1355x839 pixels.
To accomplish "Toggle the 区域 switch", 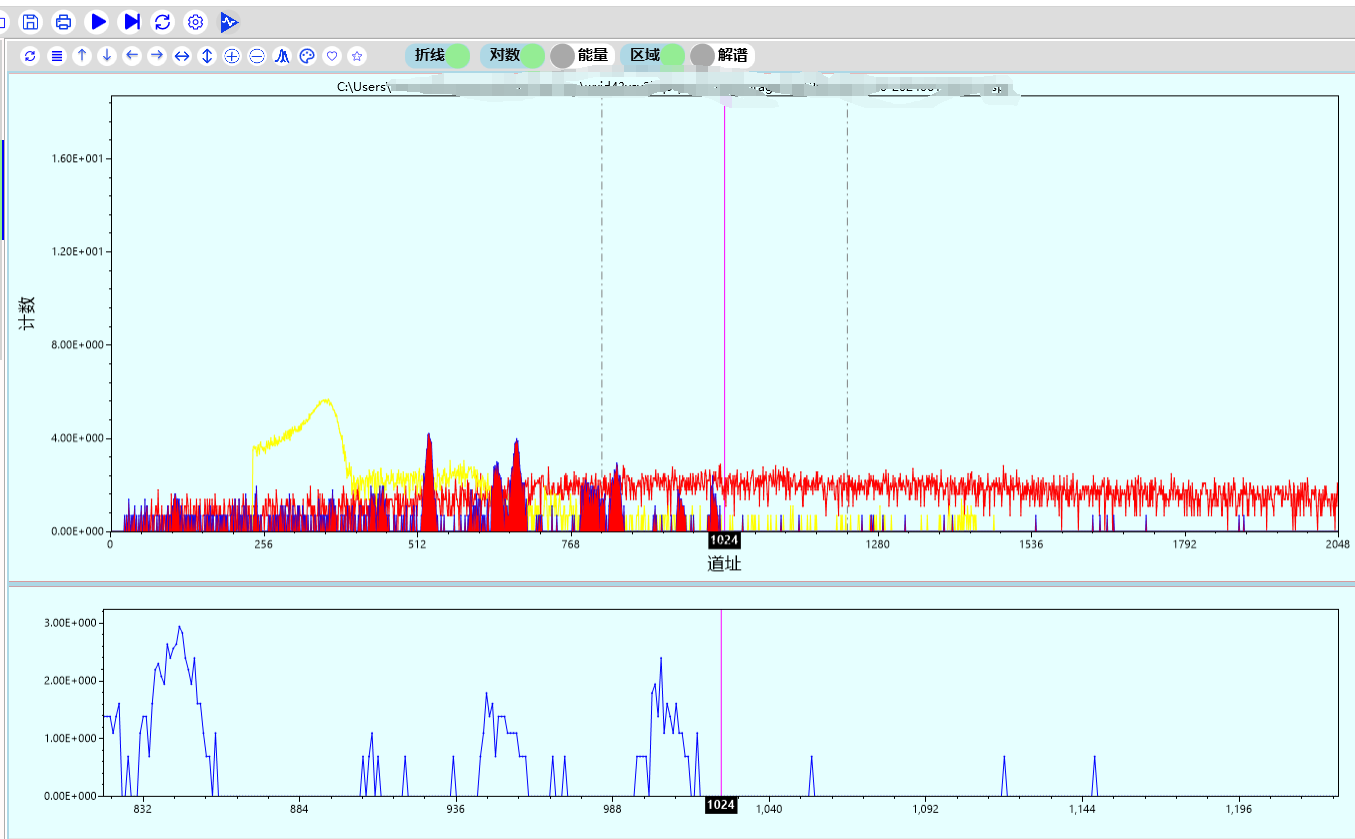I will pos(653,55).
